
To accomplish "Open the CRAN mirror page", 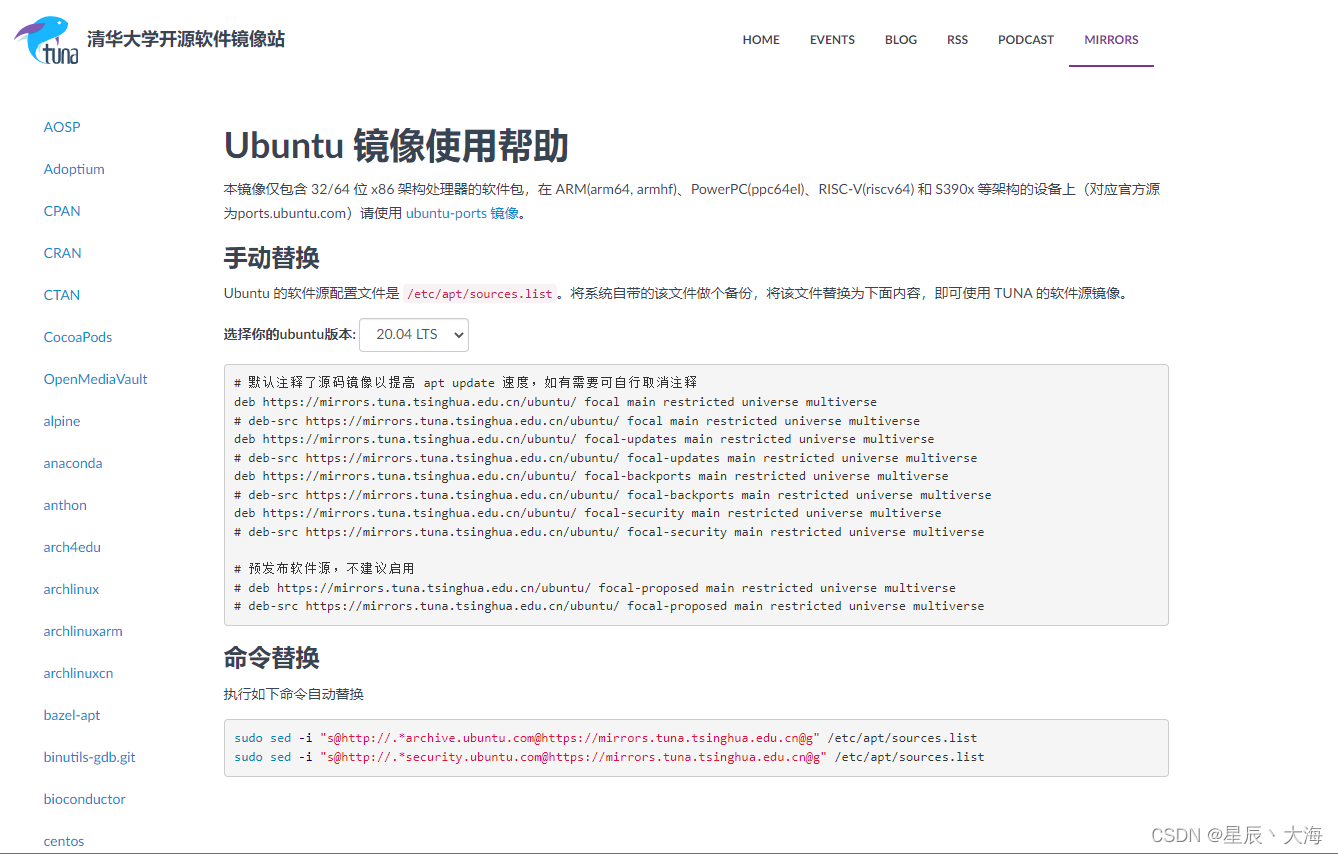I will [x=62, y=253].
